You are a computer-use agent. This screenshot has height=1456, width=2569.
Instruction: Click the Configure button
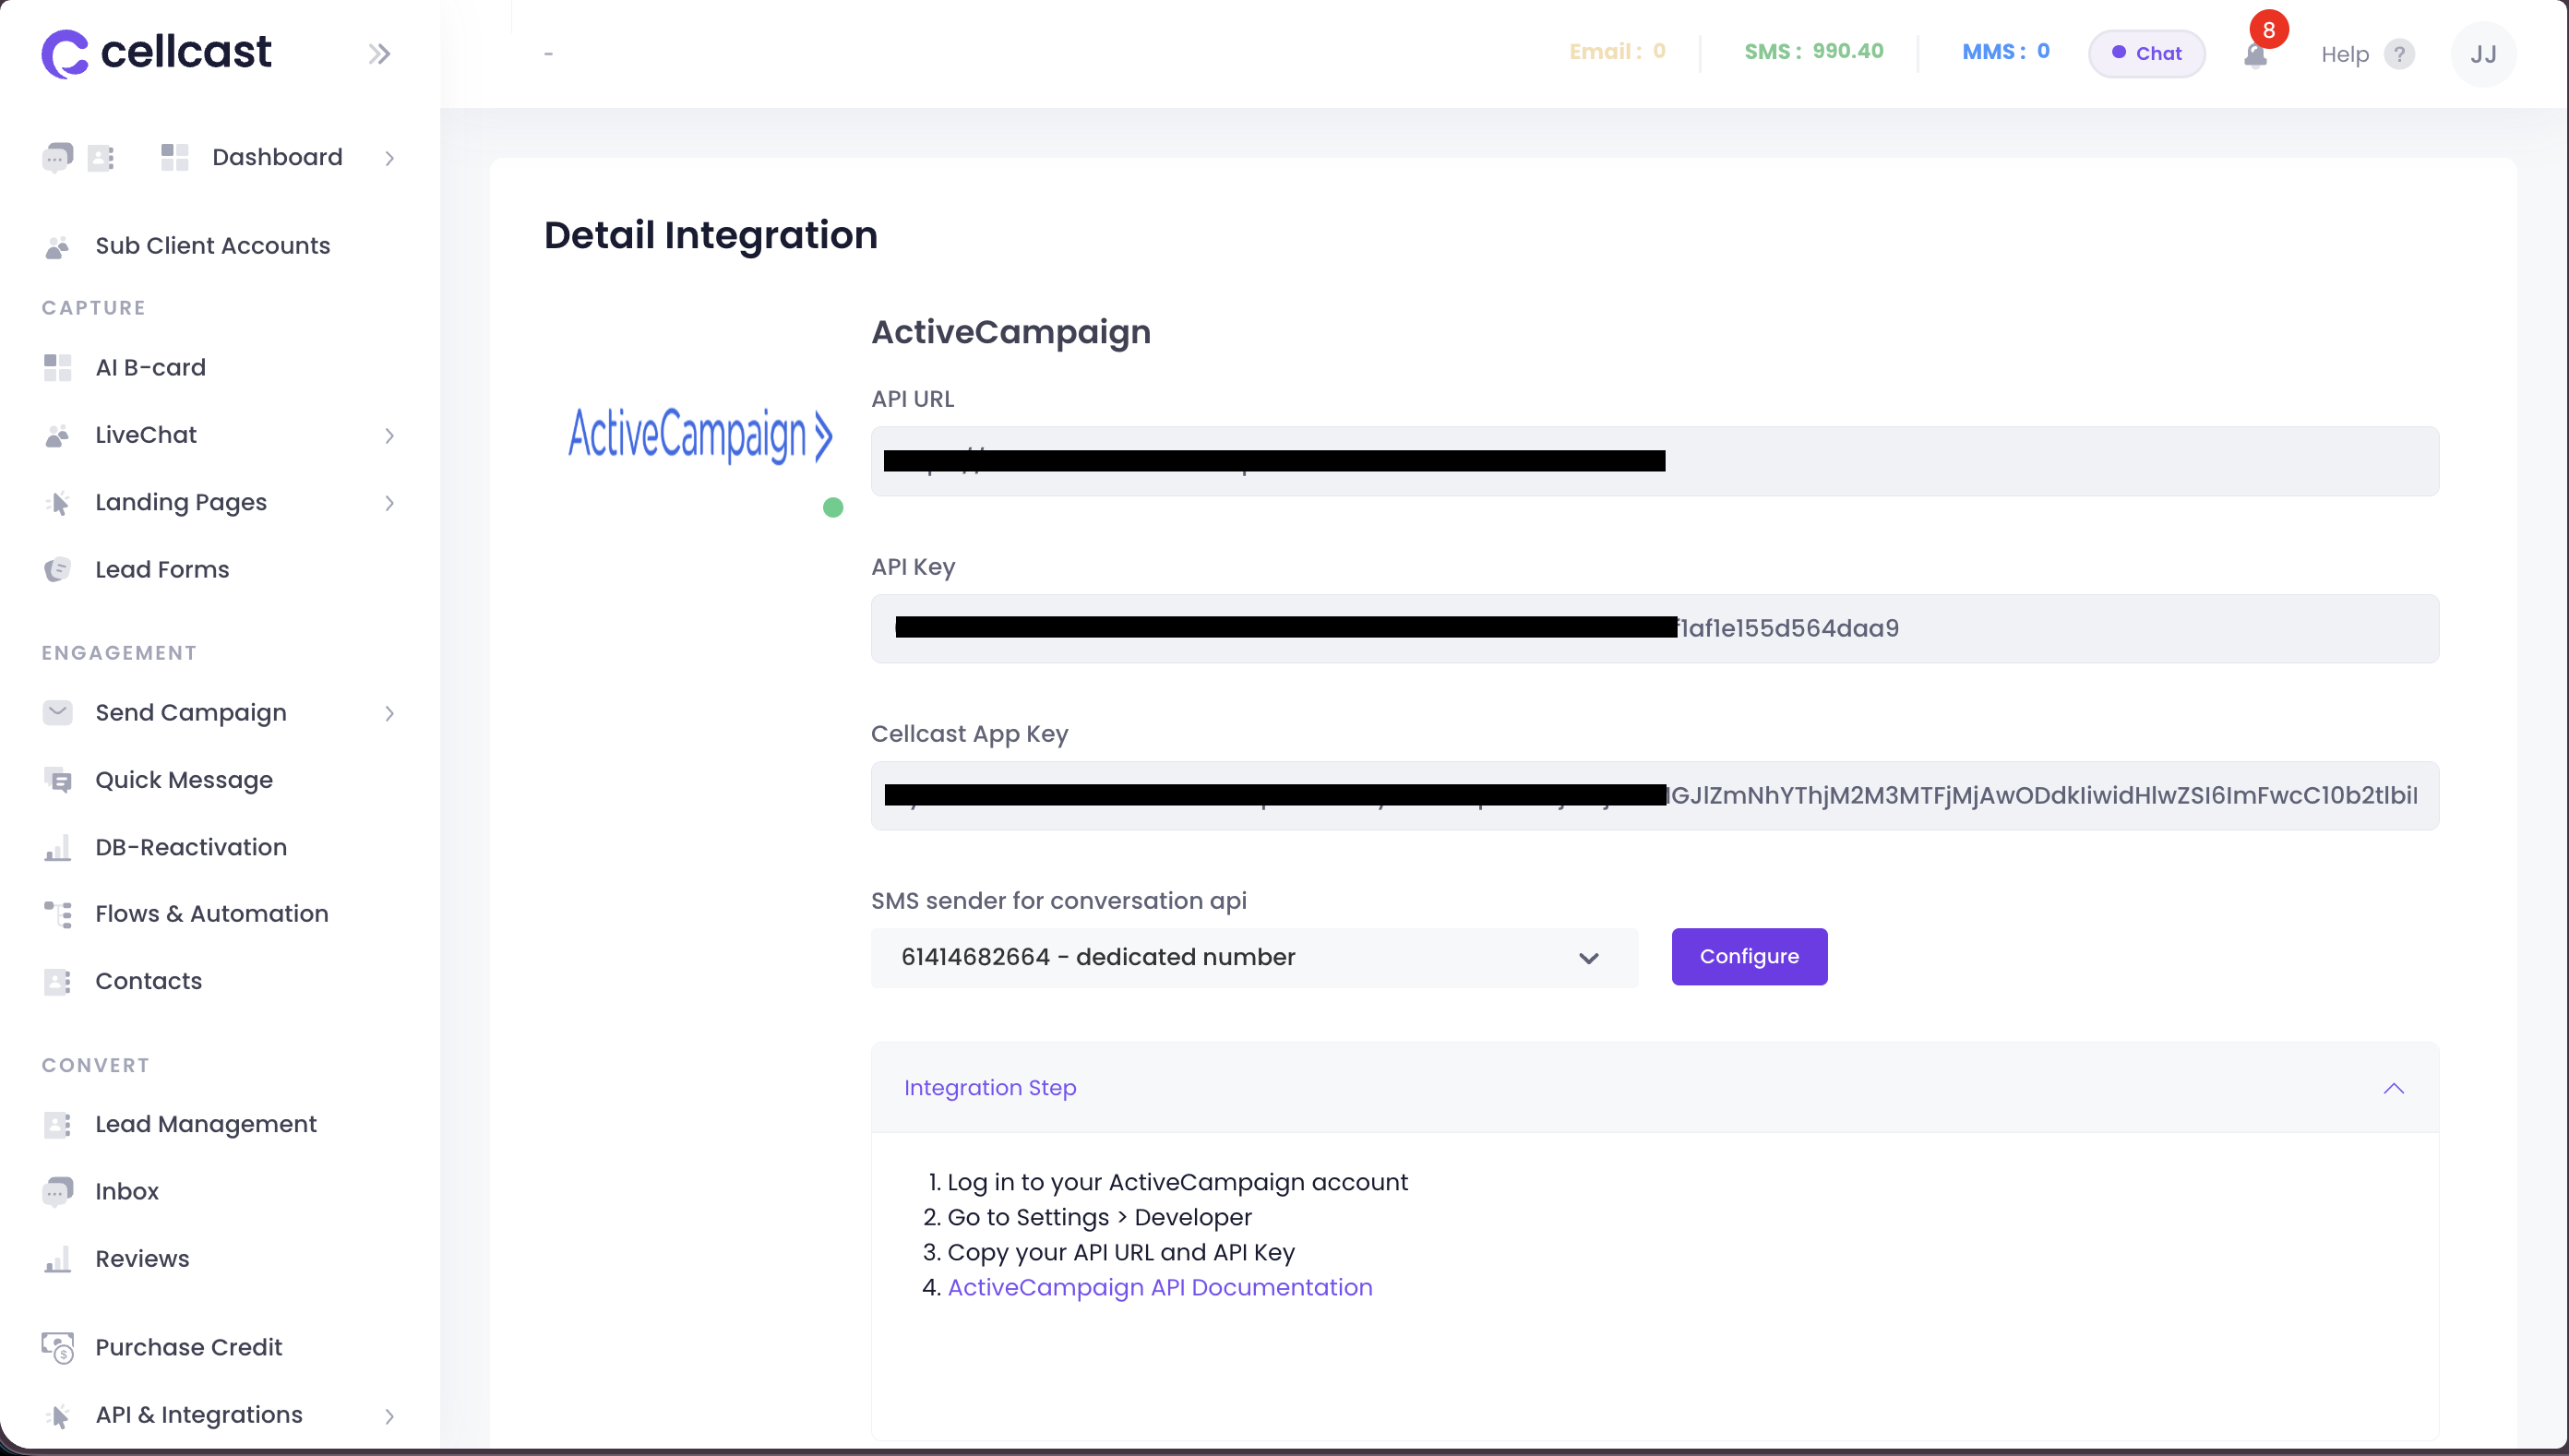[x=1749, y=957]
